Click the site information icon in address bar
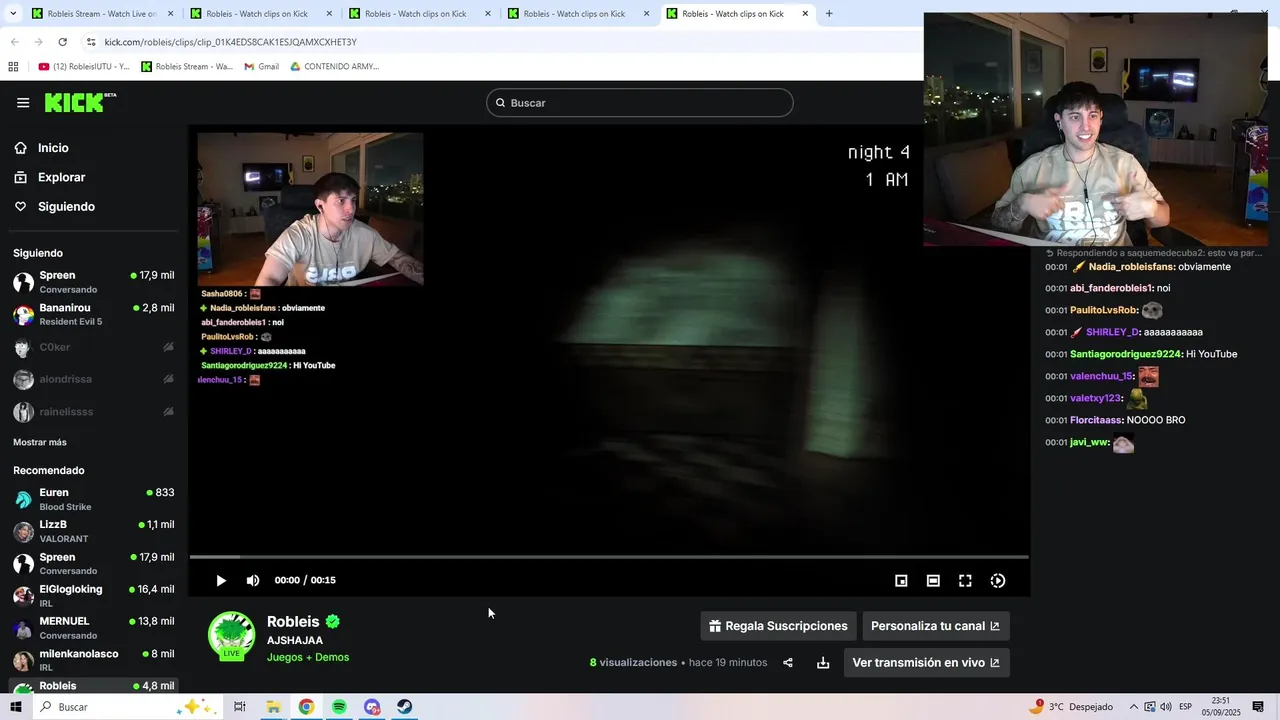The height and width of the screenshot is (720, 1280). (91, 42)
